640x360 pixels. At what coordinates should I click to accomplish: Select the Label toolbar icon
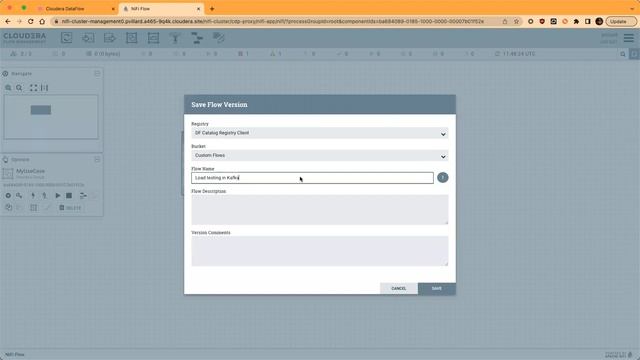218,38
